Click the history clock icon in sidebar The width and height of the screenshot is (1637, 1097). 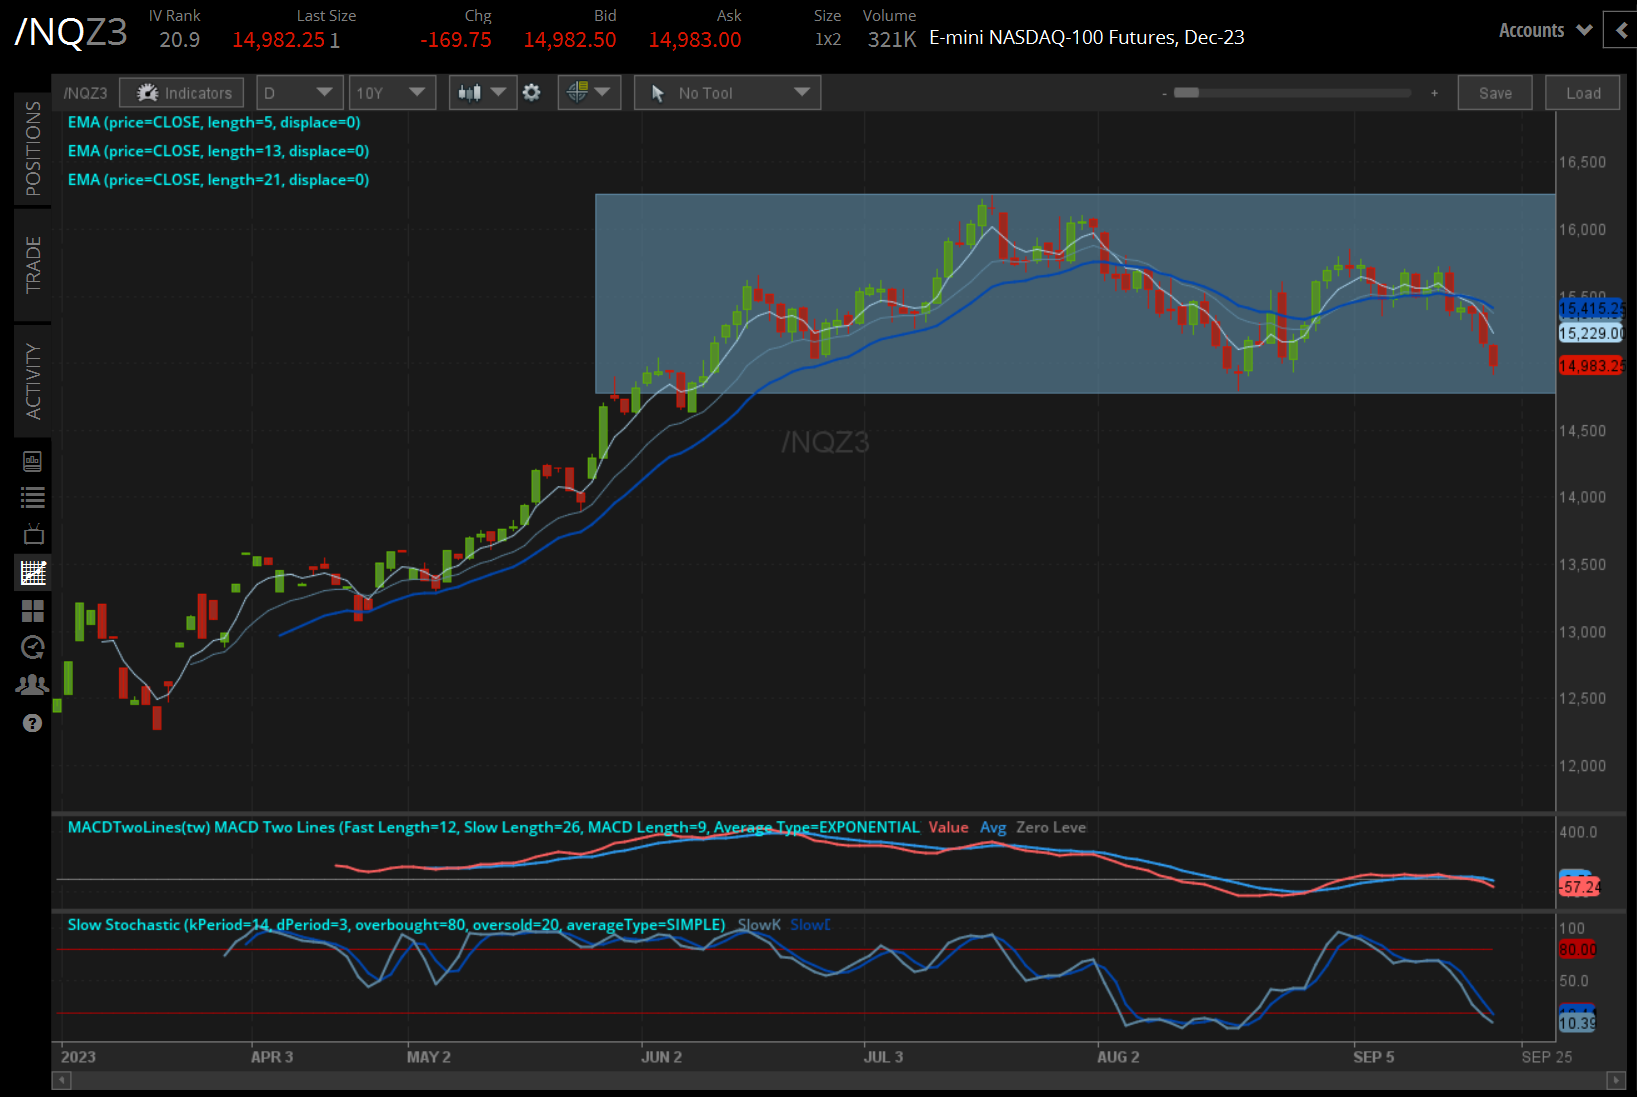[33, 647]
